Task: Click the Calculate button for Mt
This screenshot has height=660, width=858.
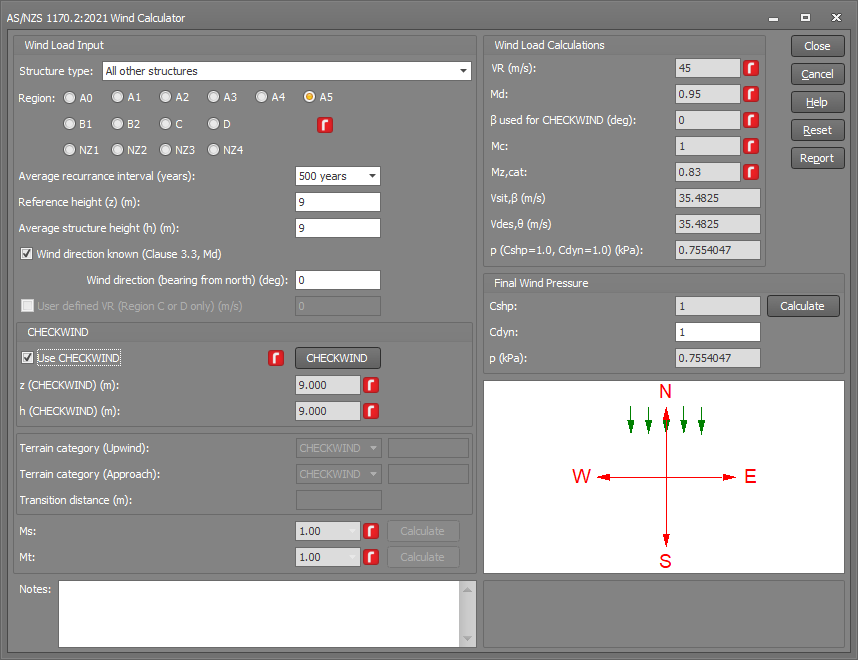Action: click(423, 557)
